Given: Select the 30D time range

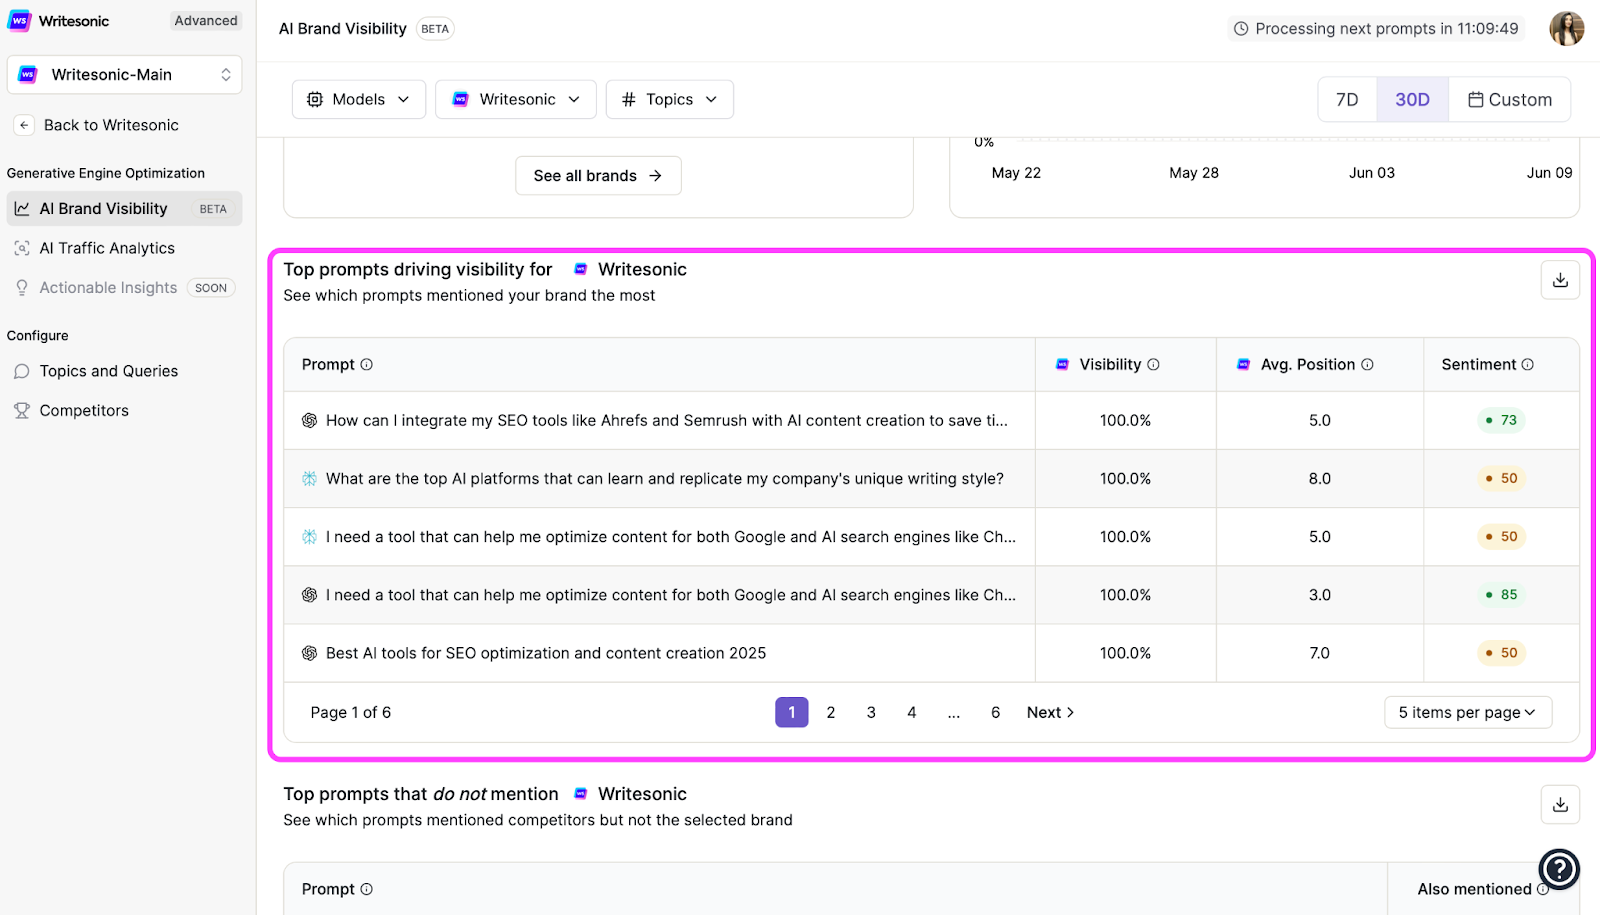Looking at the screenshot, I should point(1412,100).
